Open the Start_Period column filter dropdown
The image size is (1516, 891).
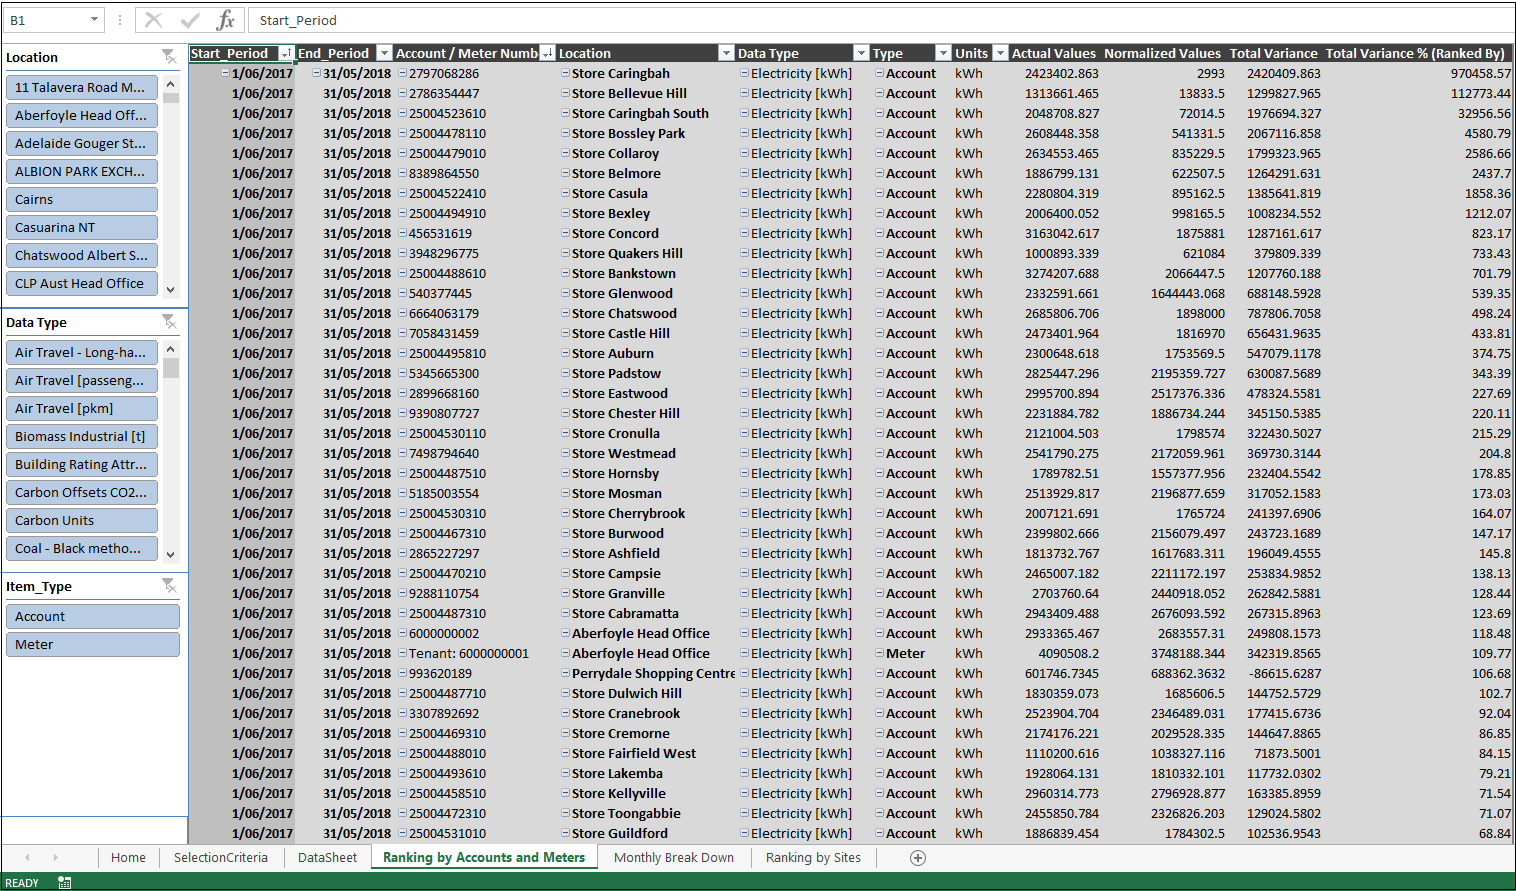coord(286,53)
